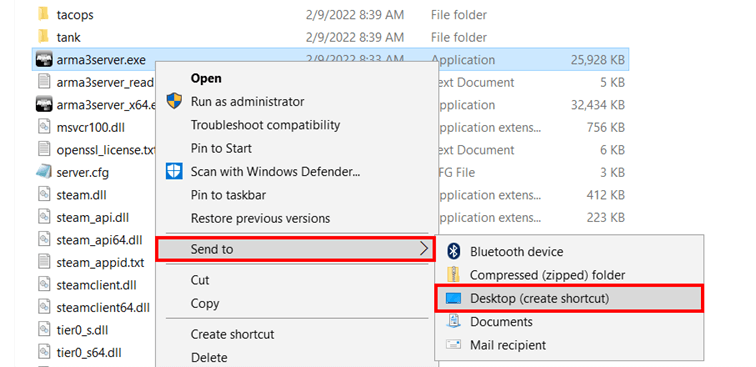Click the arma3server.exe application icon

(x=44, y=60)
